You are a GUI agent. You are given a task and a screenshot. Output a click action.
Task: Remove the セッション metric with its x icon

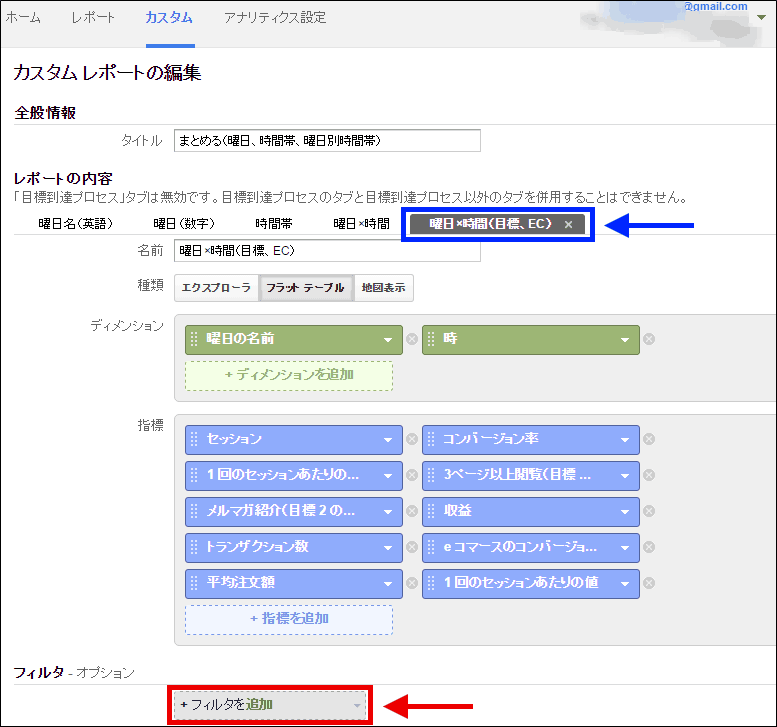411,439
